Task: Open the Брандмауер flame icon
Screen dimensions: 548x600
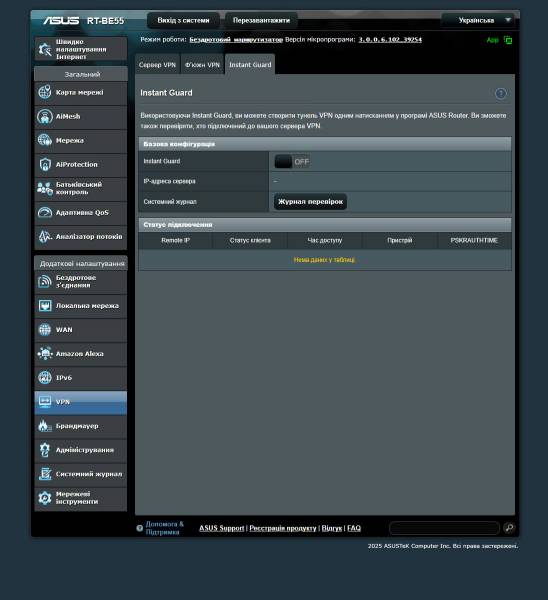Action: (x=45, y=426)
